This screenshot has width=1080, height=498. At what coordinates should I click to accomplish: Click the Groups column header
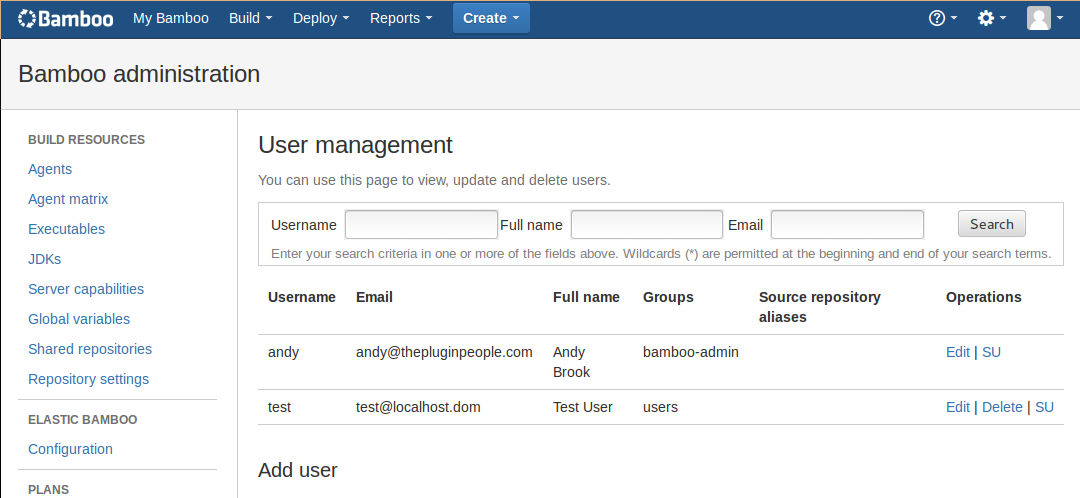(668, 297)
